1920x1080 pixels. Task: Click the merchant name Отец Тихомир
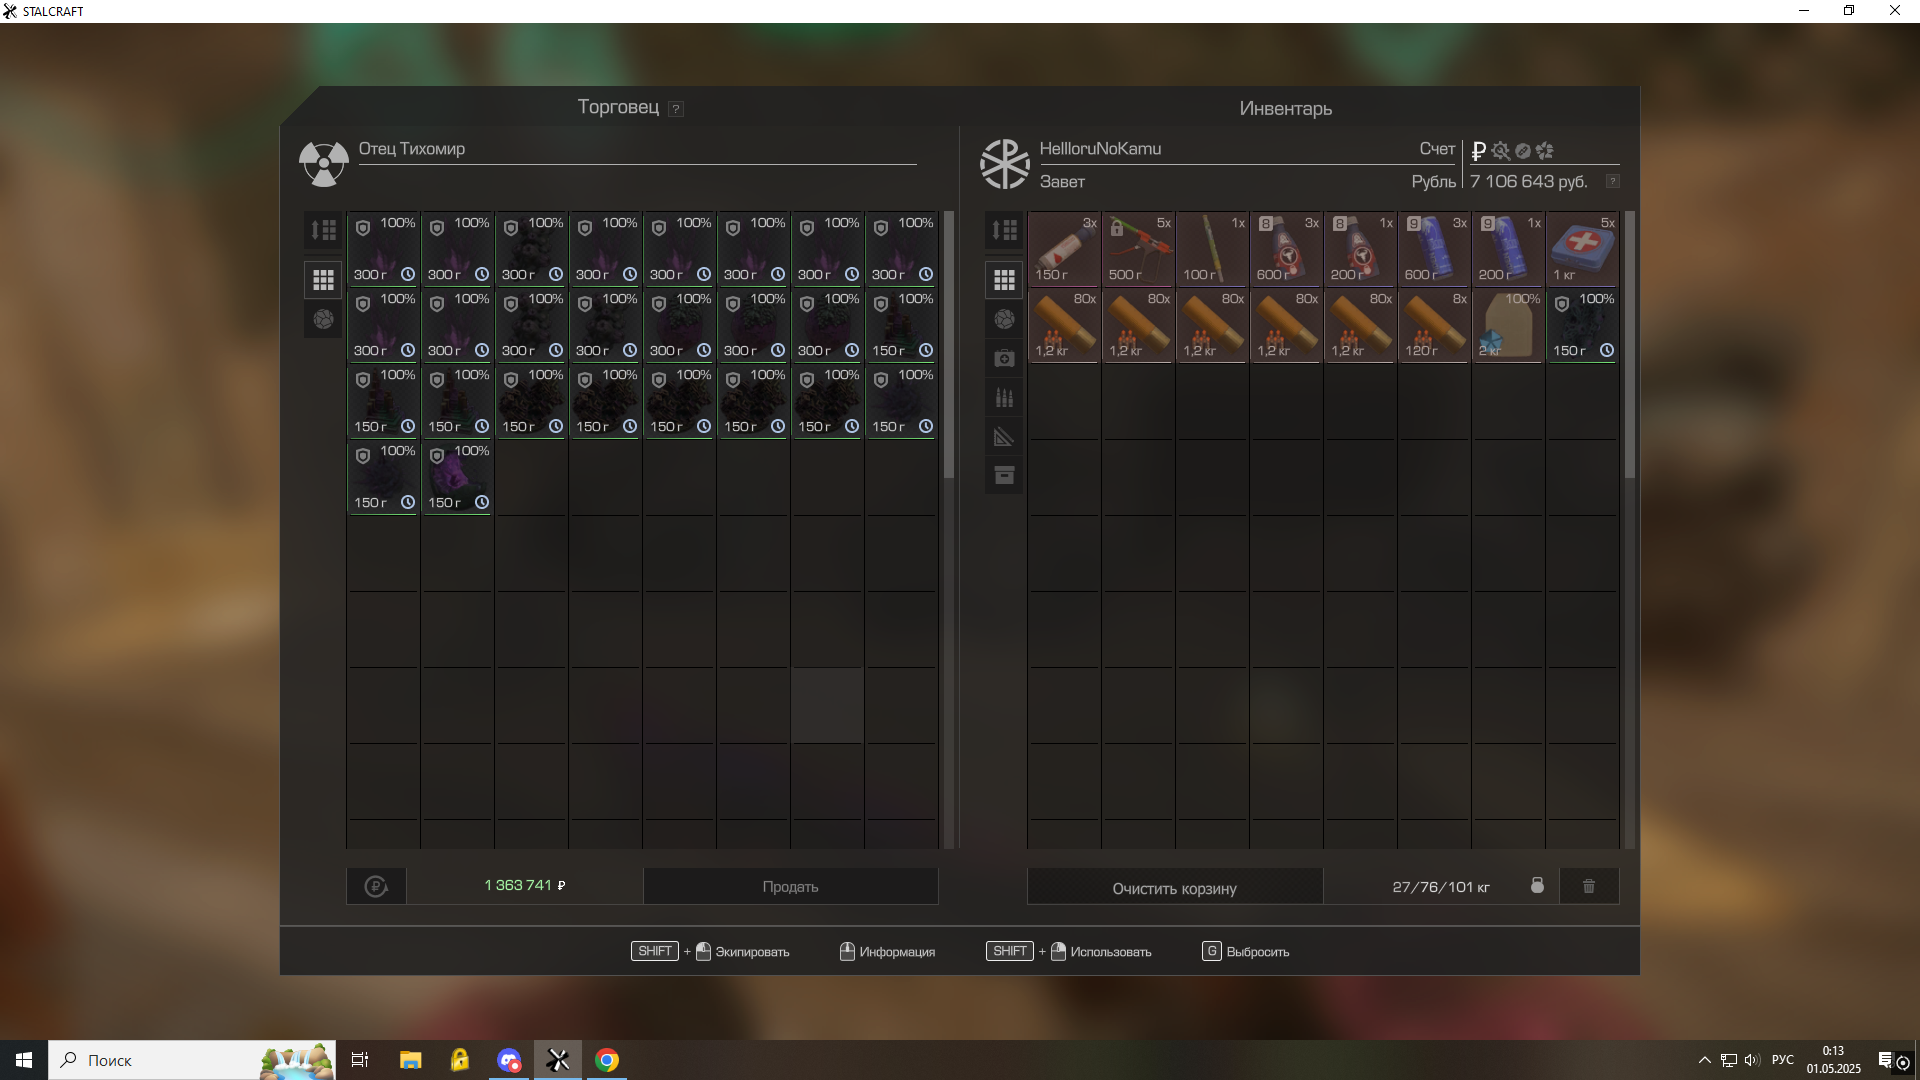(x=412, y=148)
